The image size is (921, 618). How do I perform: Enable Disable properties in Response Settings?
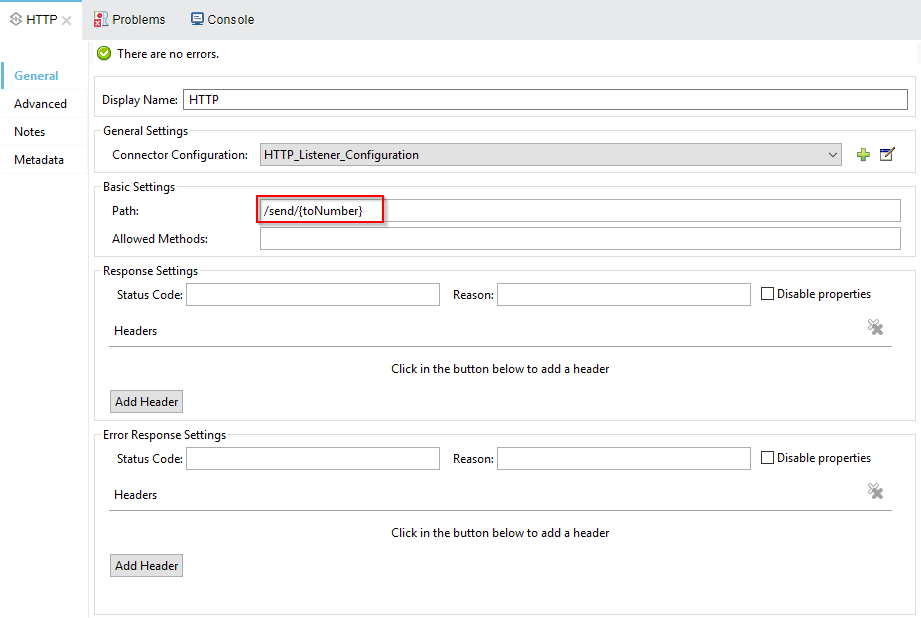coord(767,294)
